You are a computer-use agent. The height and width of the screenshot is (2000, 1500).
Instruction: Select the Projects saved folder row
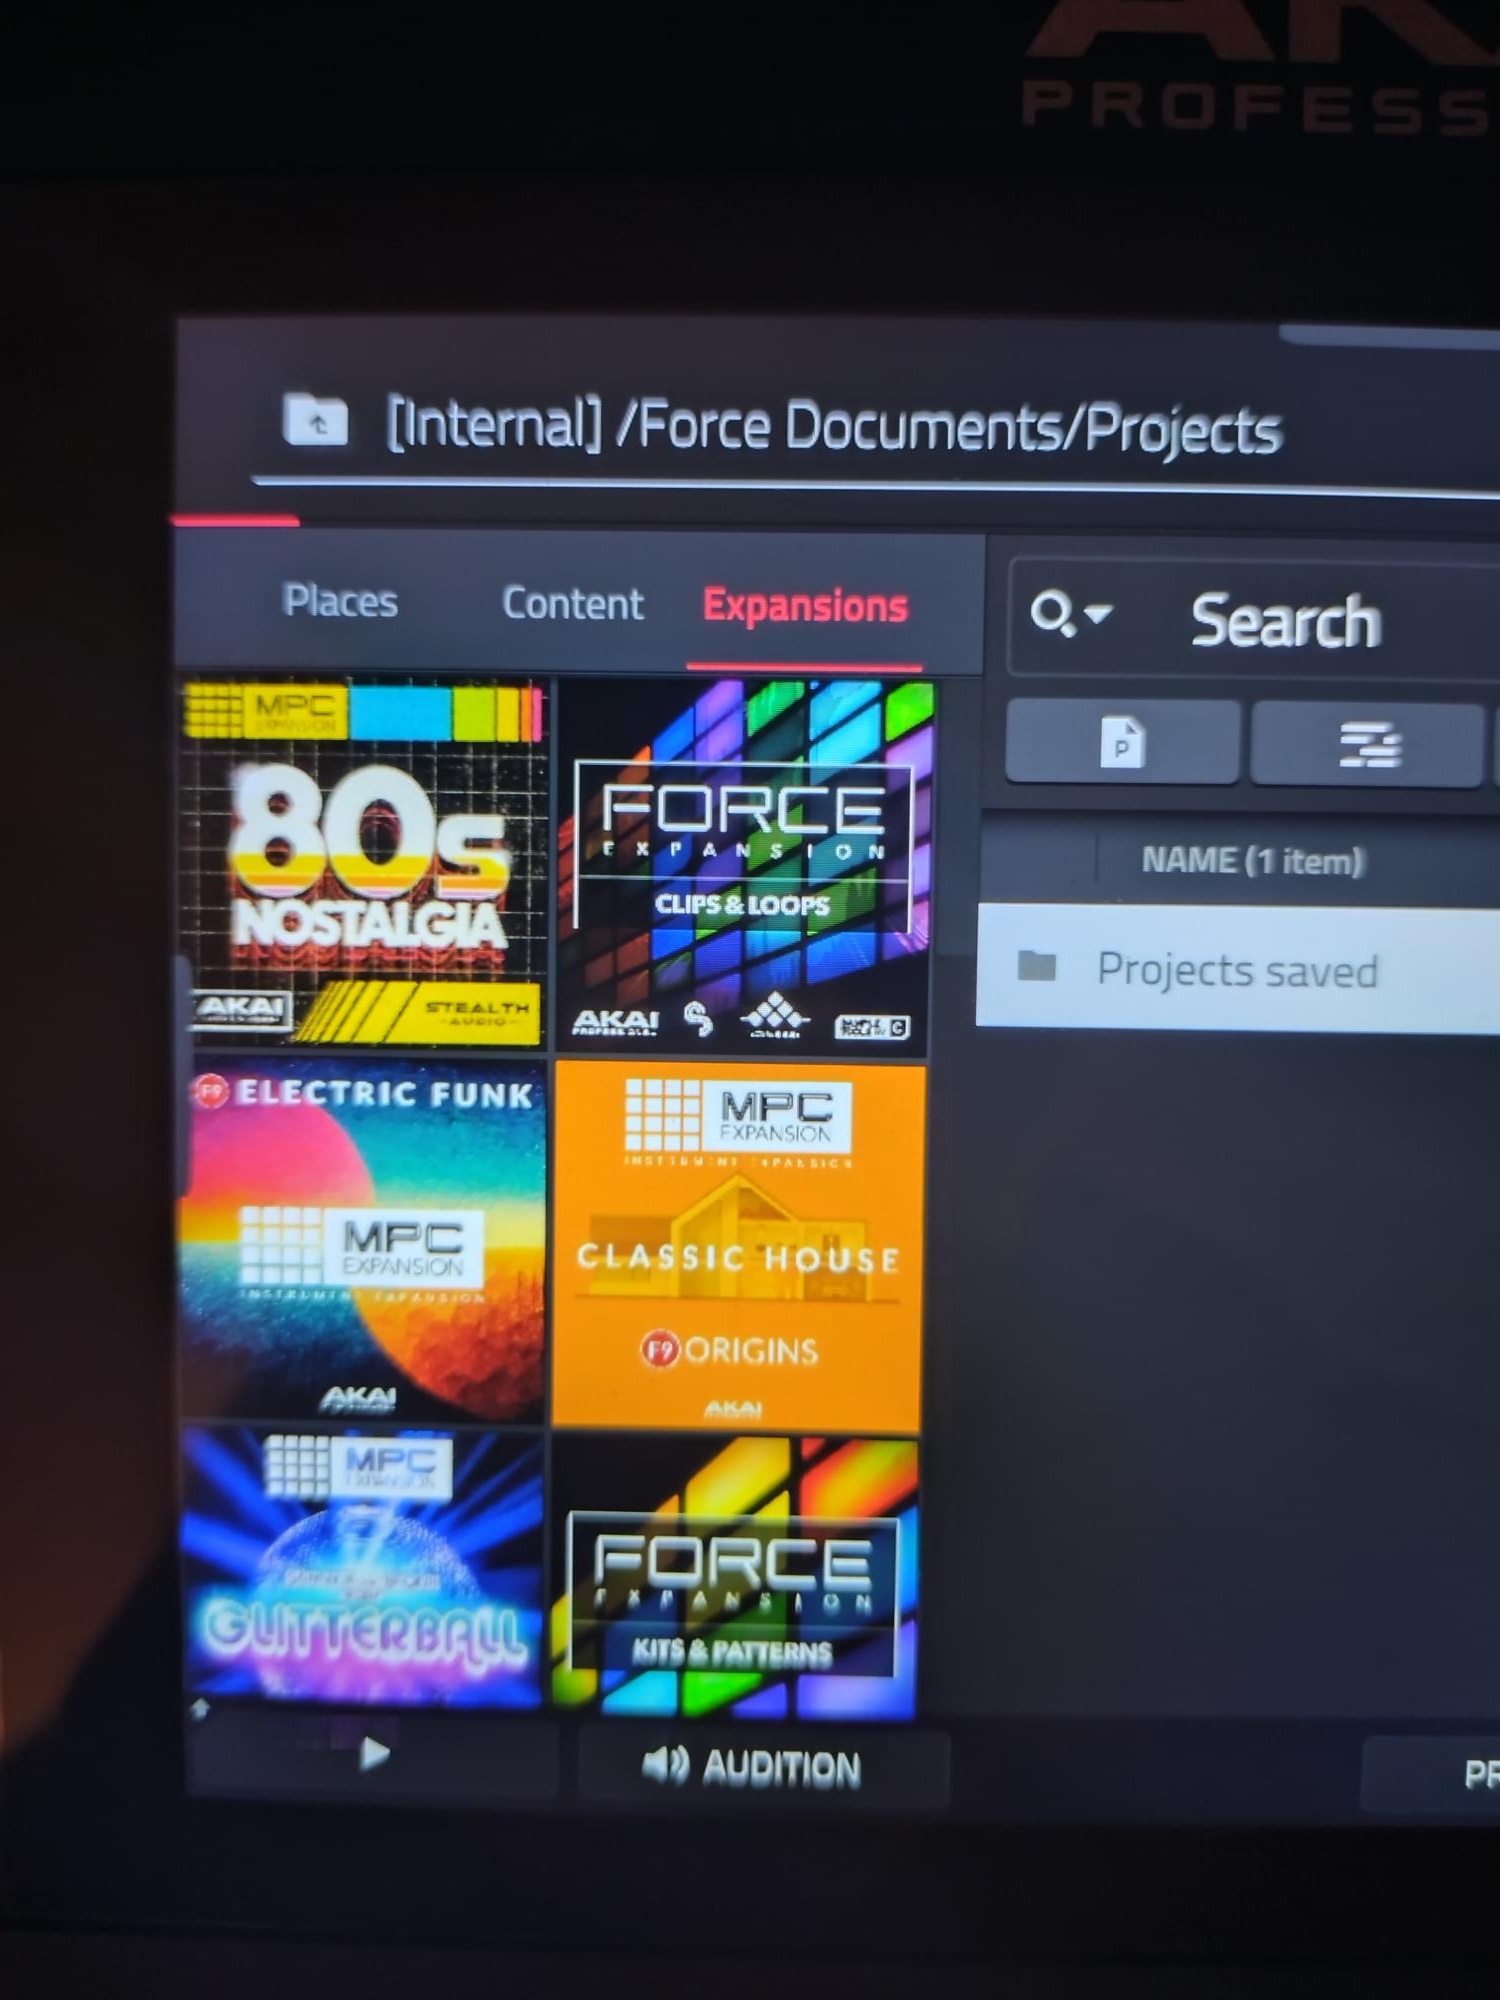(1238, 968)
